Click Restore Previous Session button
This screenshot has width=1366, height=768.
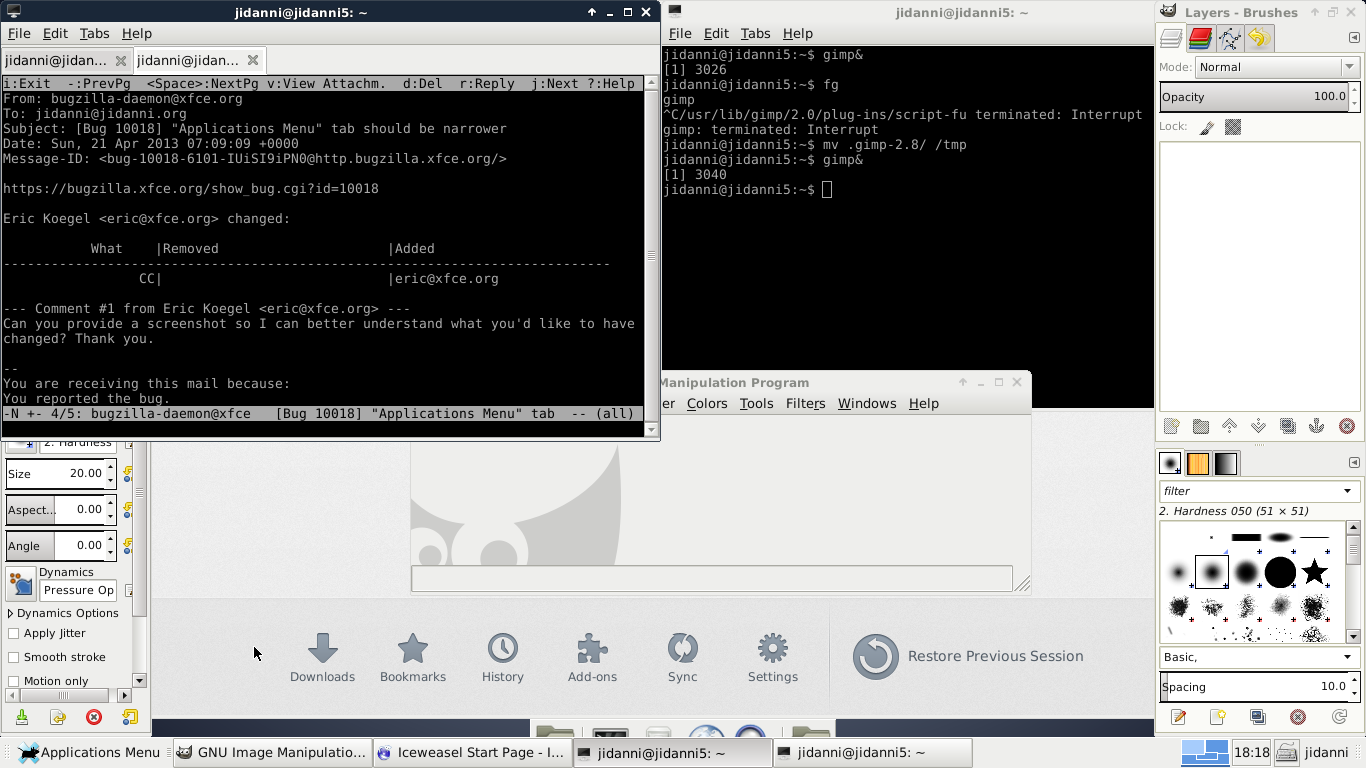click(x=968, y=656)
